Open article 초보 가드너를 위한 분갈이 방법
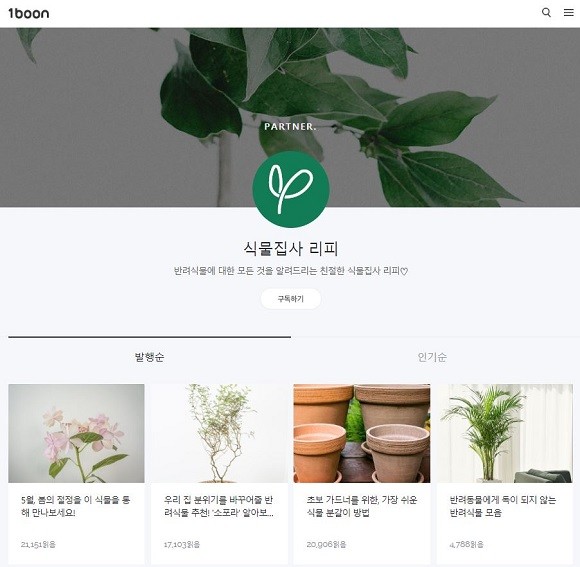Screen dimensions: 580x567 [x=362, y=506]
